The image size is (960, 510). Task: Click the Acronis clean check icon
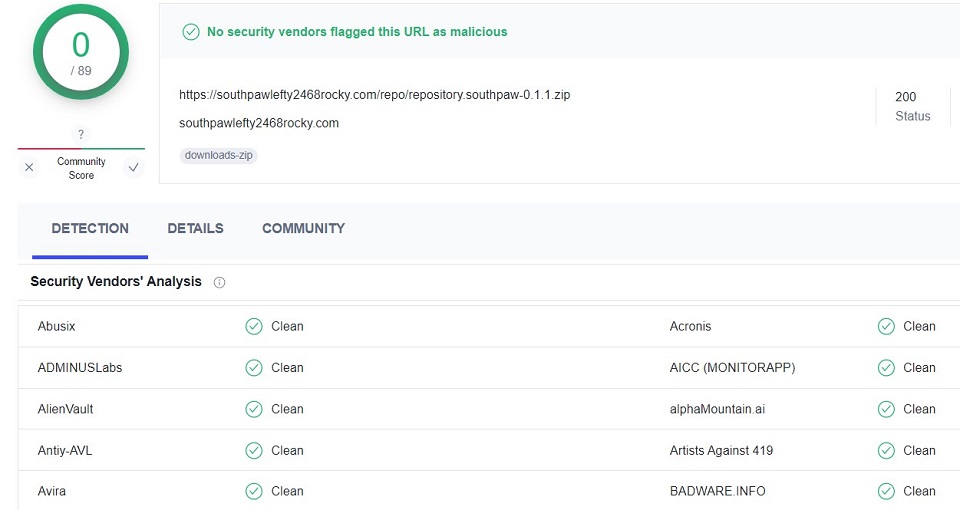coord(886,326)
